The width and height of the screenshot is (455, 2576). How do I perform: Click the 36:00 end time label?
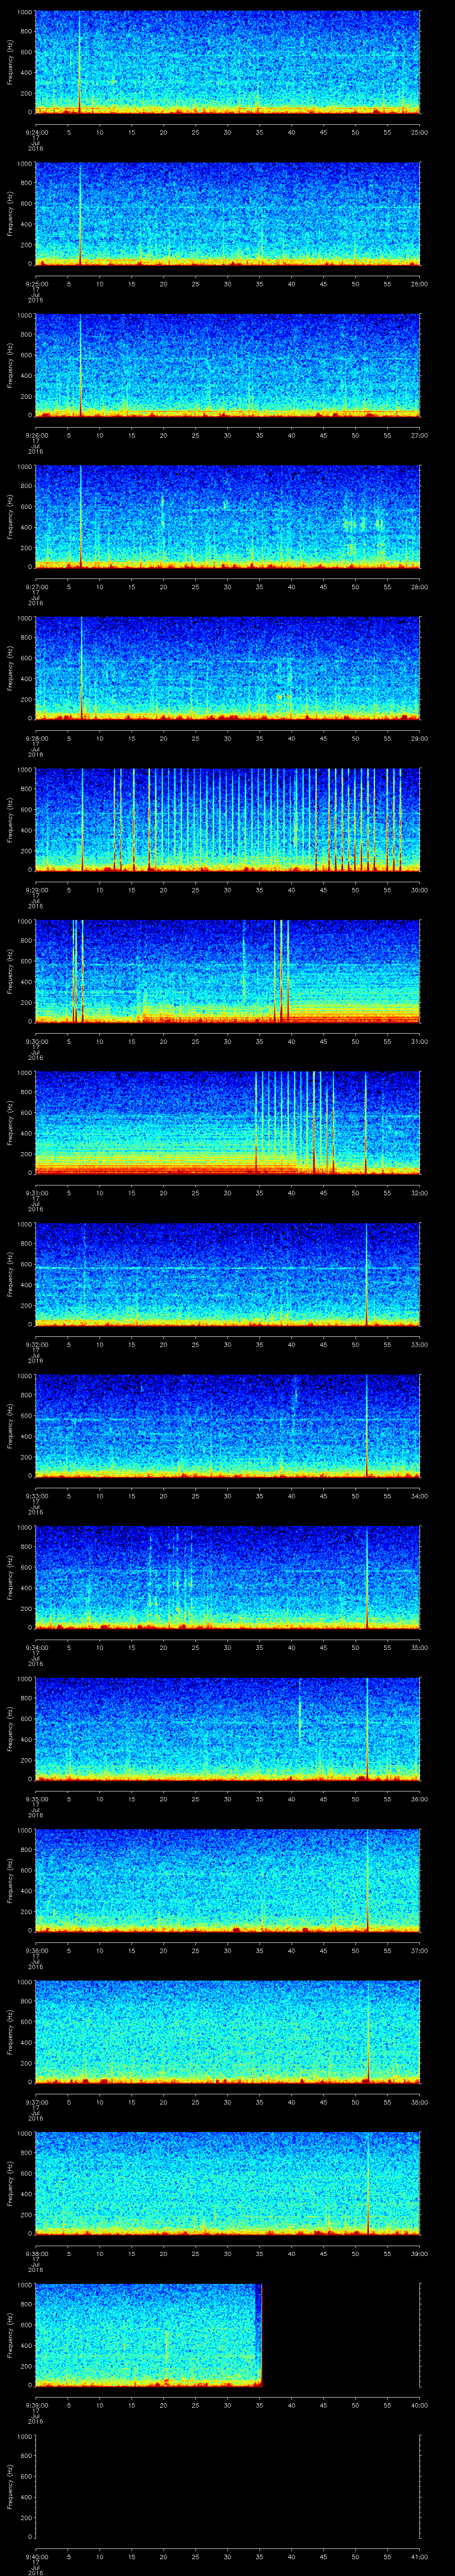tap(420, 1798)
